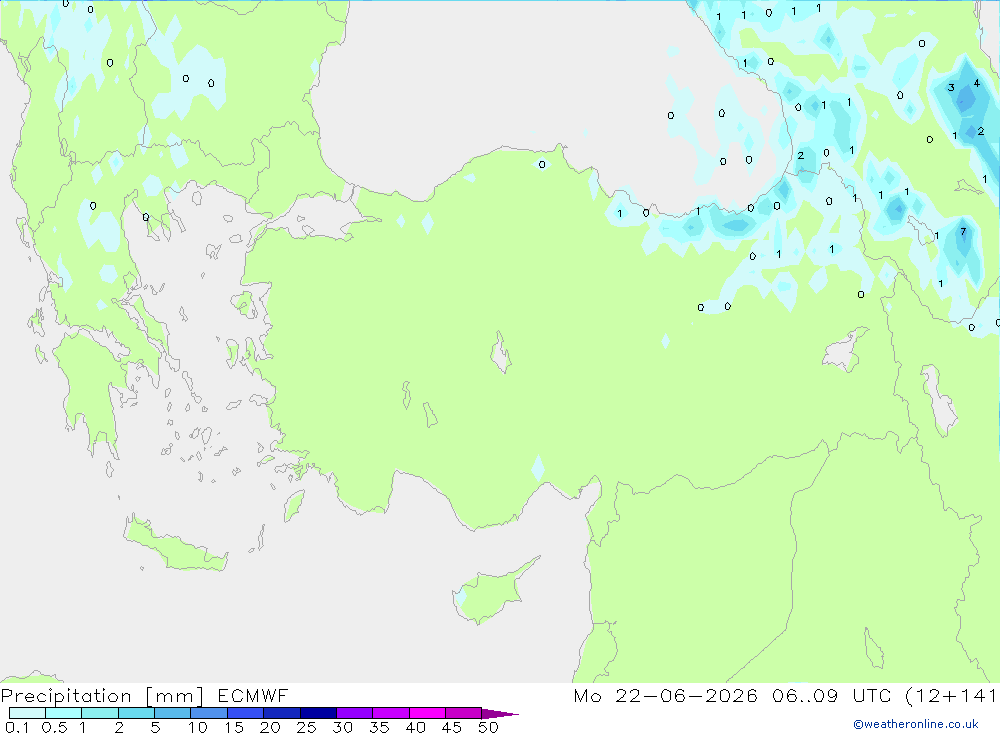The image size is (1000, 733).
Task: Click the legend label '15'
Action: click(234, 727)
